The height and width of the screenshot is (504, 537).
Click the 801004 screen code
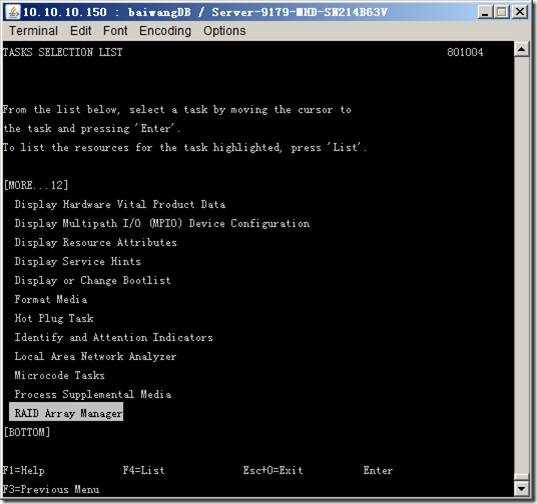pos(465,52)
